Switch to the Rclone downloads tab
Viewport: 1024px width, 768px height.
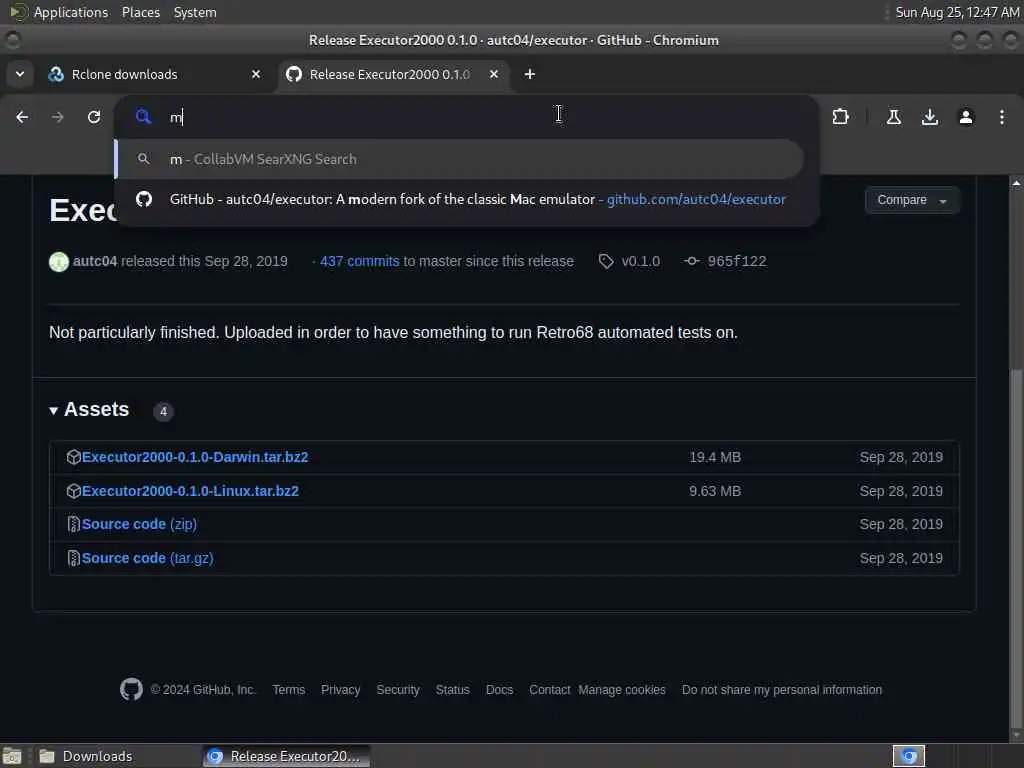155,74
